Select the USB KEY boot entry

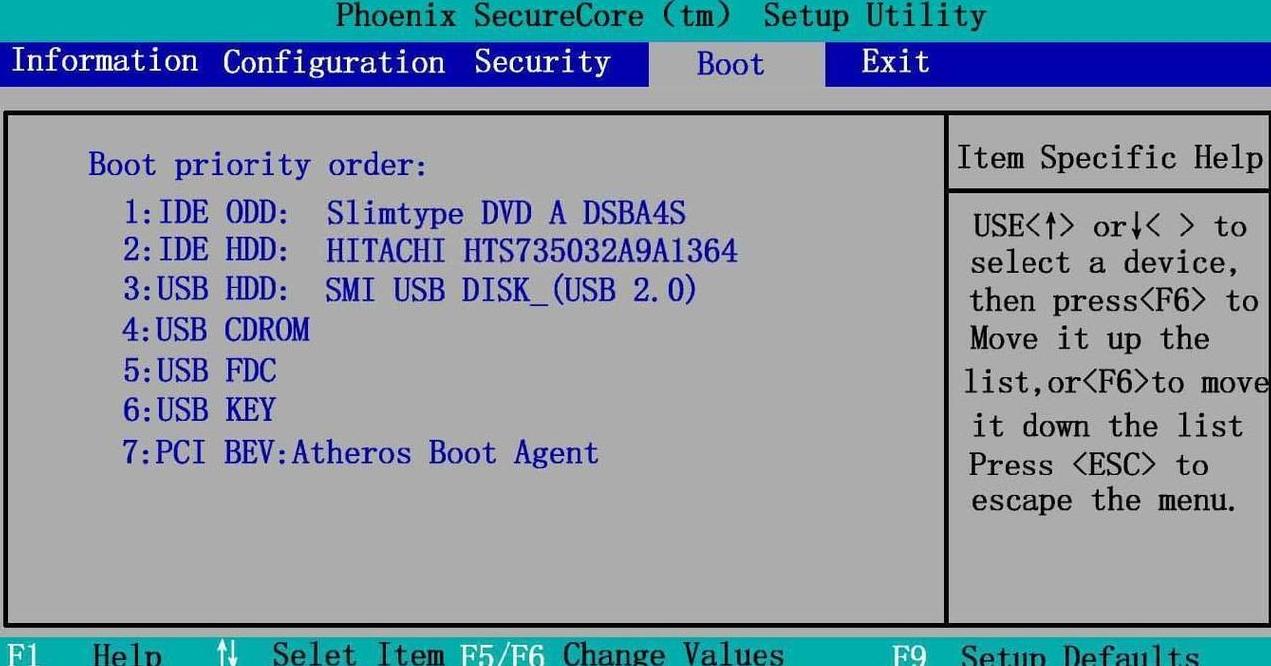[x=199, y=410]
